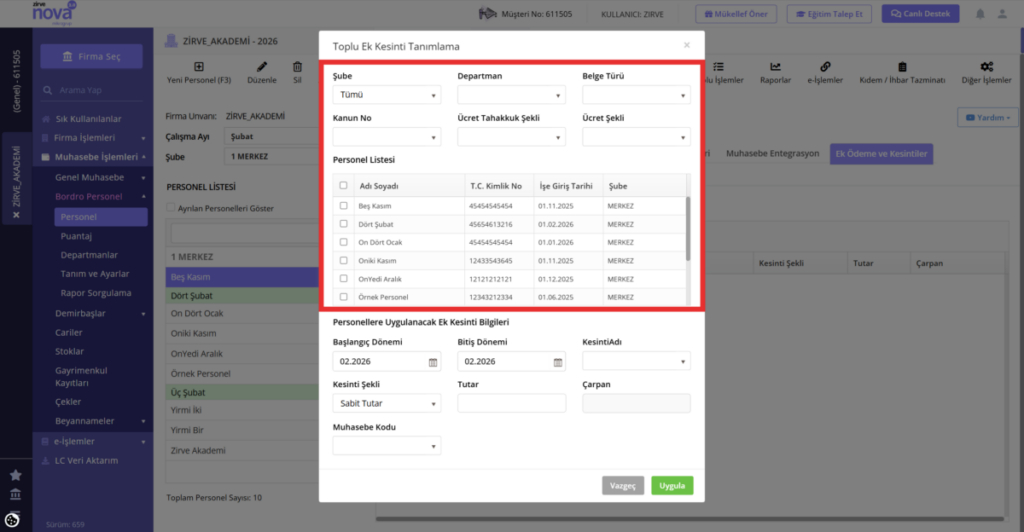This screenshot has width=1024, height=532.
Task: Open Puantaj in the sidebar menu
Action: click(x=76, y=236)
